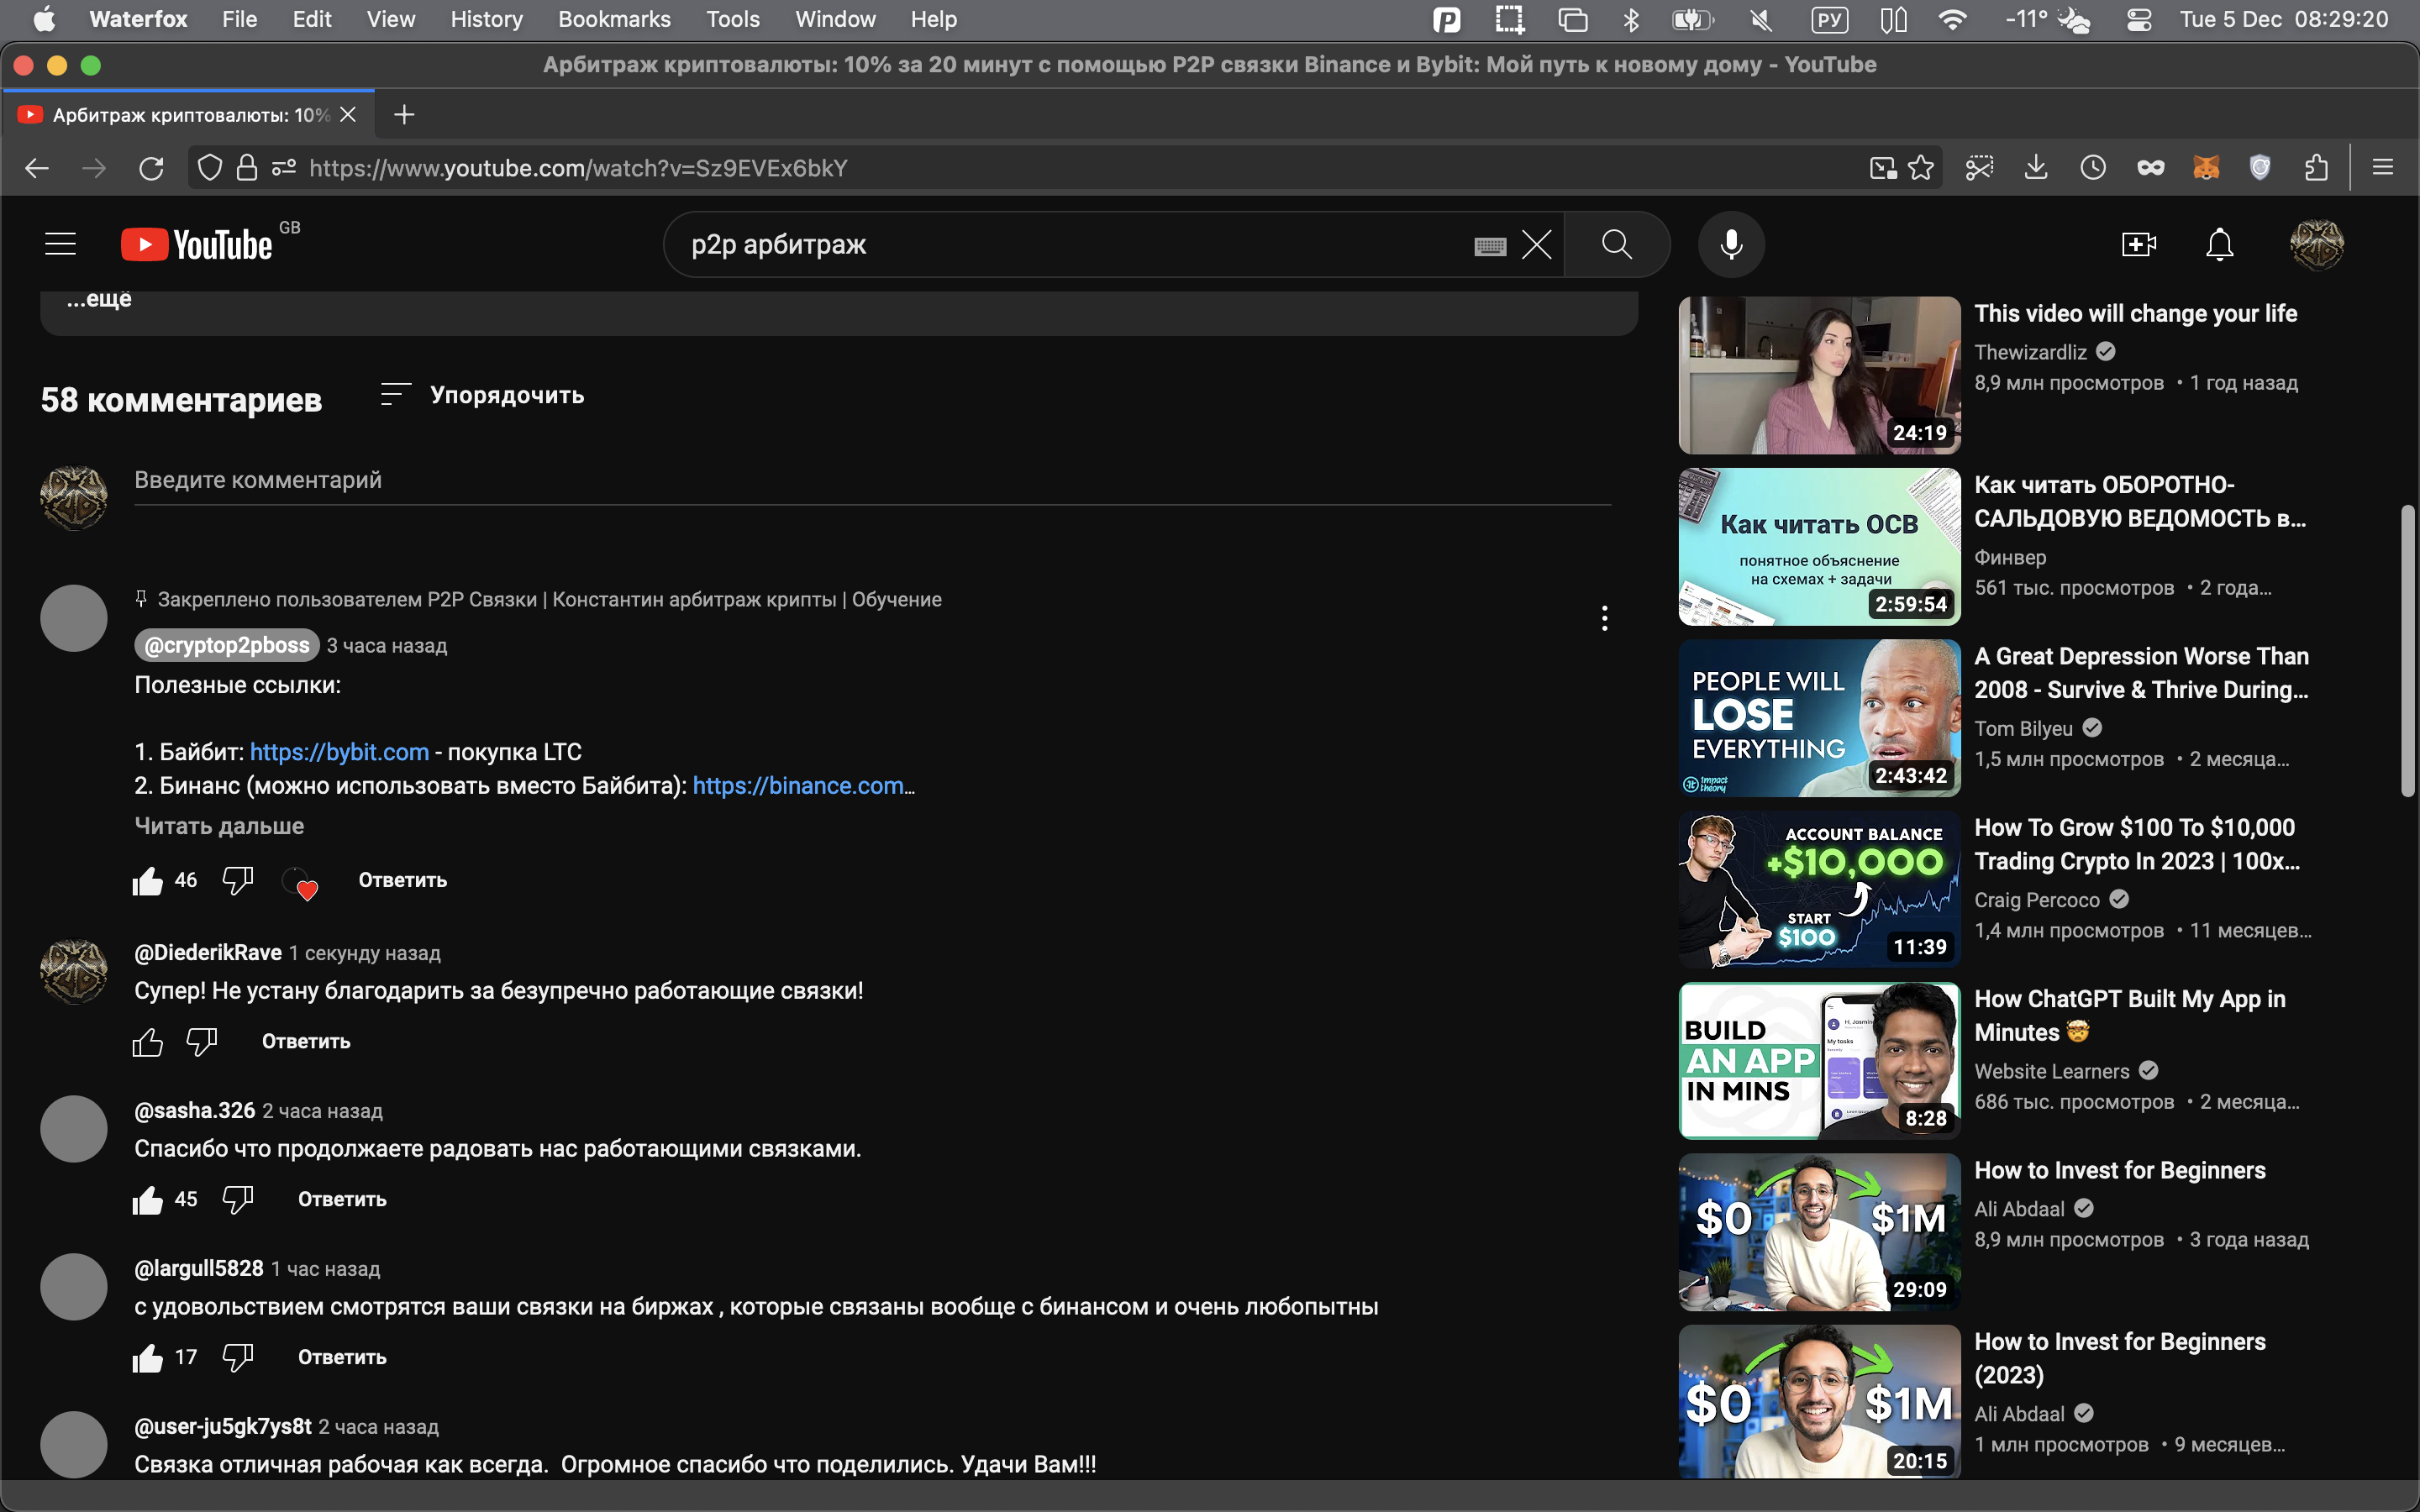Open the History menu
This screenshot has width=2420, height=1512.
click(x=486, y=19)
